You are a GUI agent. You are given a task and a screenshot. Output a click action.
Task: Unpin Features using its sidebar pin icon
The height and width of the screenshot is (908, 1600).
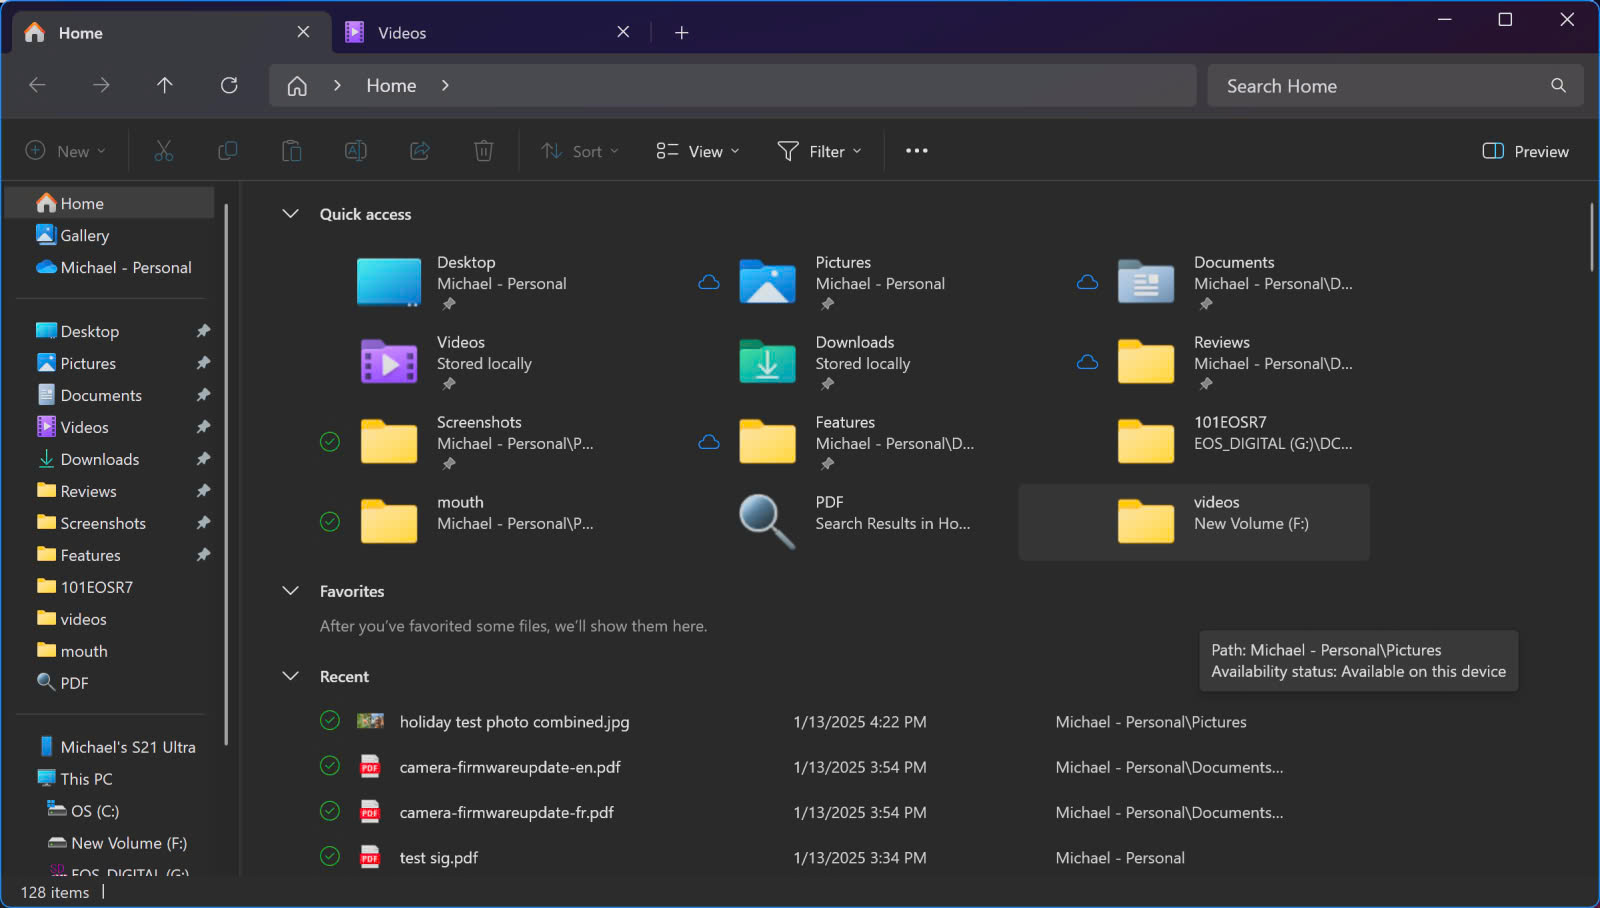203,555
